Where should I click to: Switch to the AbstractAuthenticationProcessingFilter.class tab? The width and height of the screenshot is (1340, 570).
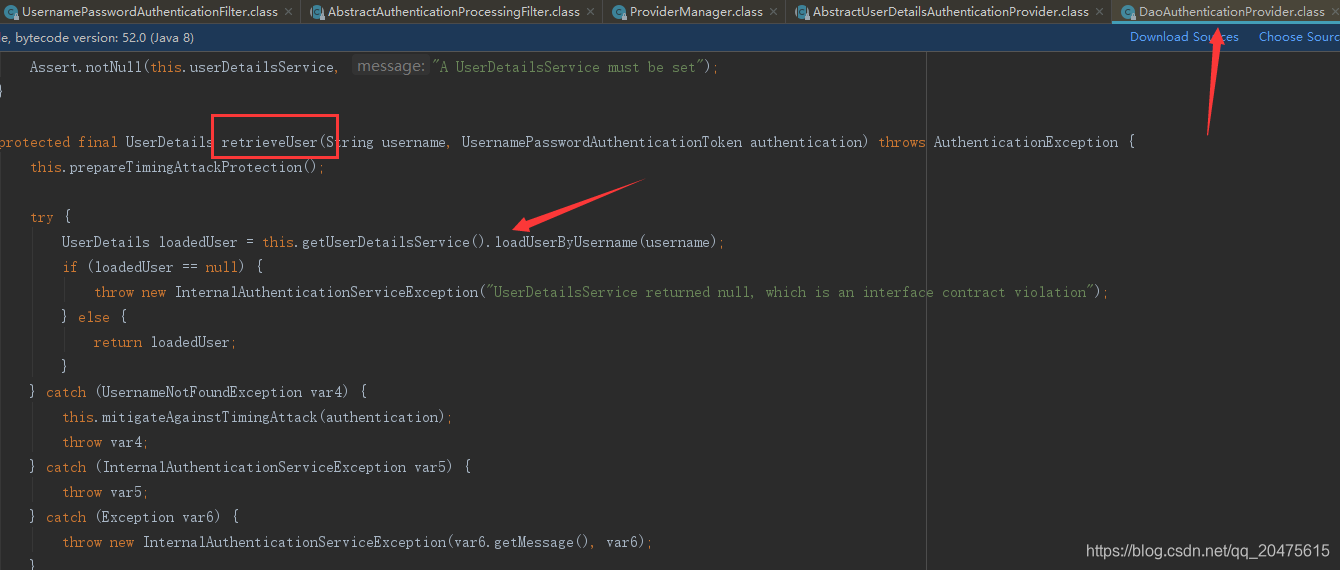454,12
